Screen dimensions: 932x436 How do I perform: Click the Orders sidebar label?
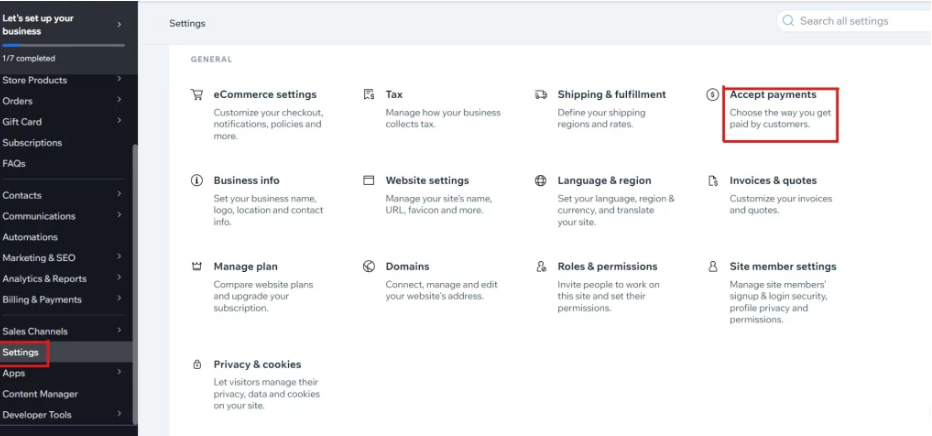17,101
